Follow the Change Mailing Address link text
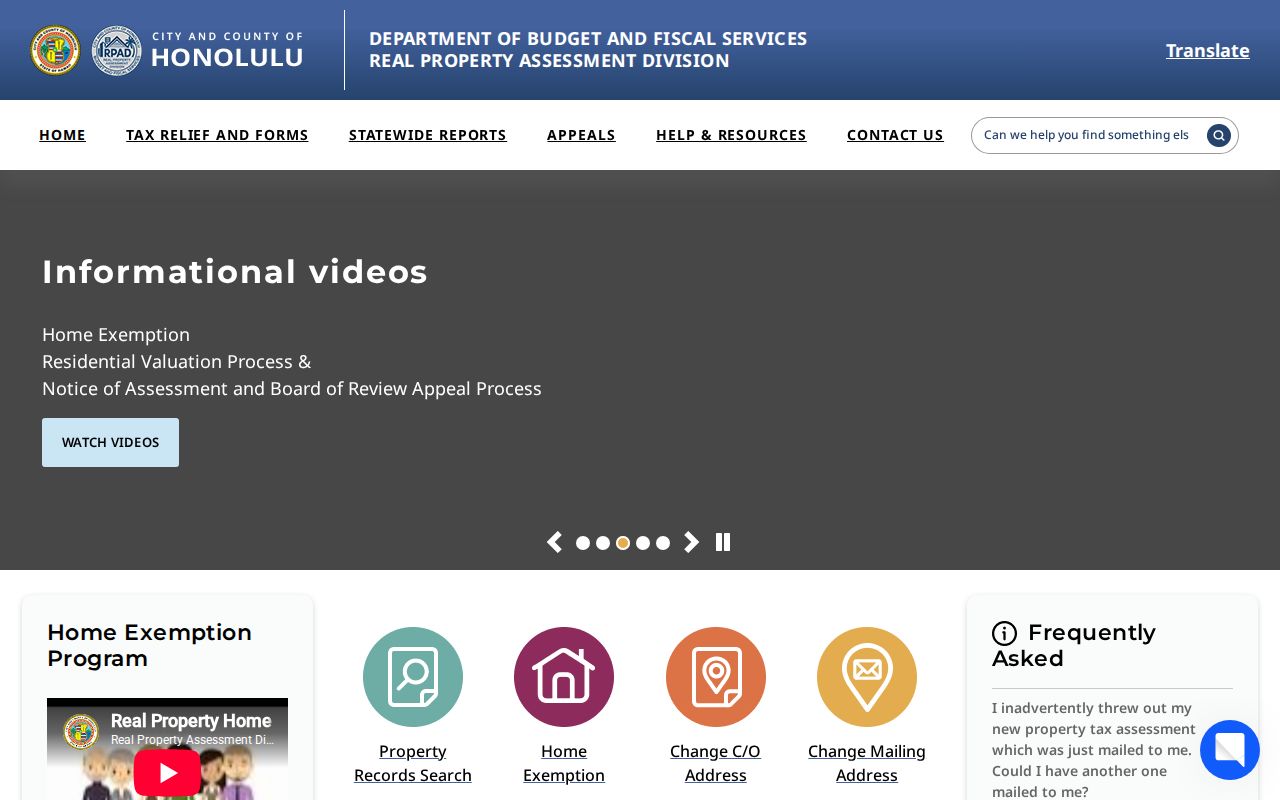This screenshot has width=1280, height=800. coord(867,763)
